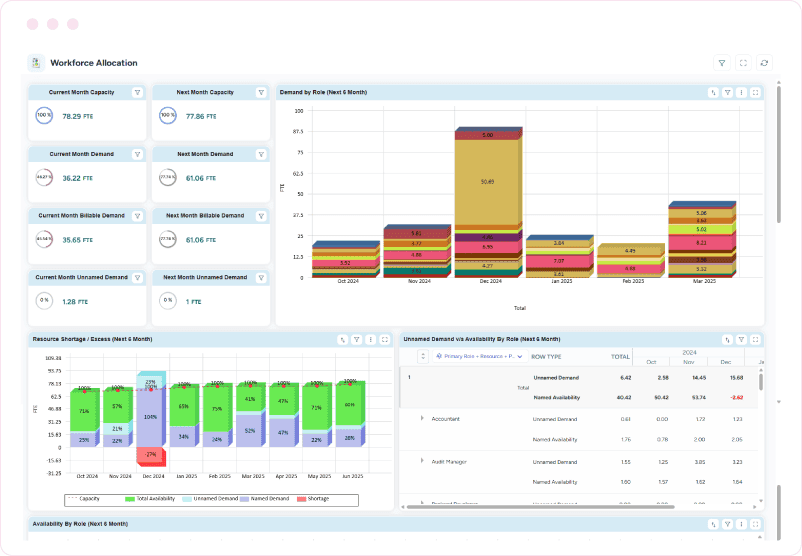The height and width of the screenshot is (556, 802).
Task: Toggle Total Availability series in legend
Action: (150, 499)
